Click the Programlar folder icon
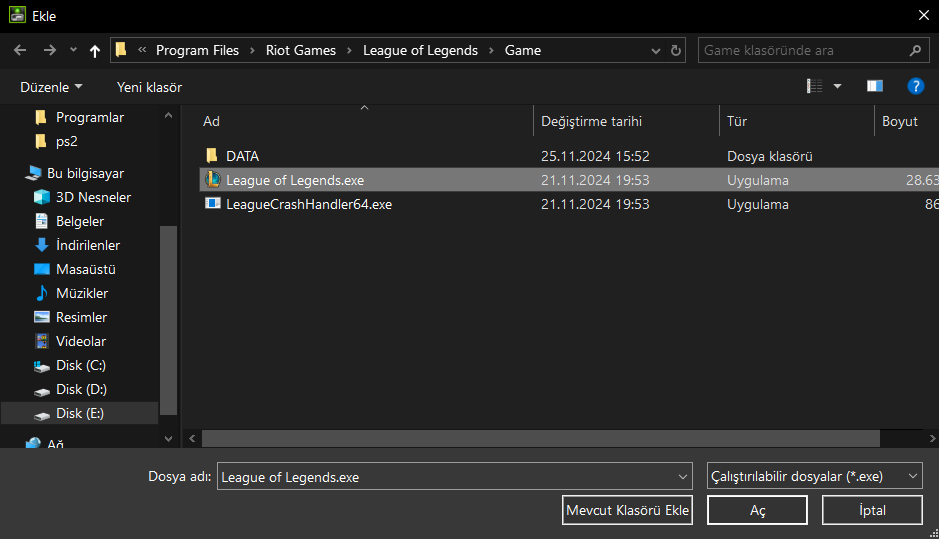The image size is (939, 539). tap(41, 117)
